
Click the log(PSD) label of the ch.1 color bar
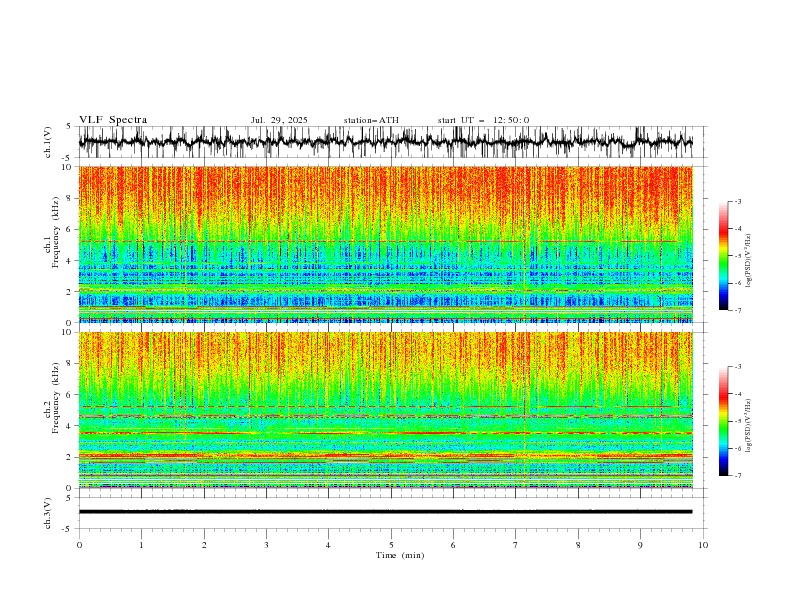[x=749, y=261]
